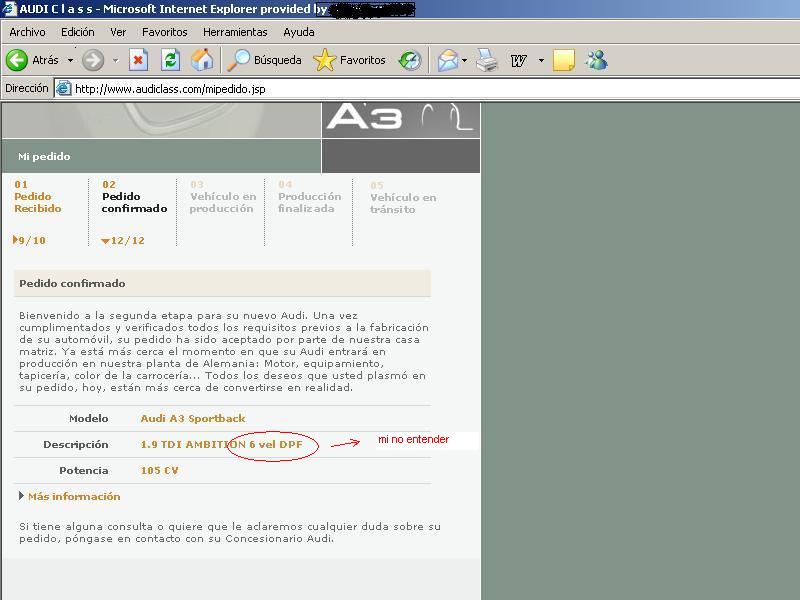Print the page with the printer icon

click(x=487, y=60)
